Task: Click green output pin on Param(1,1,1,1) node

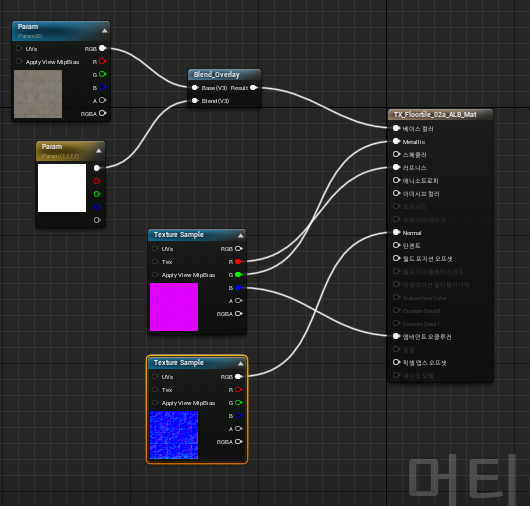Action: coord(97,194)
